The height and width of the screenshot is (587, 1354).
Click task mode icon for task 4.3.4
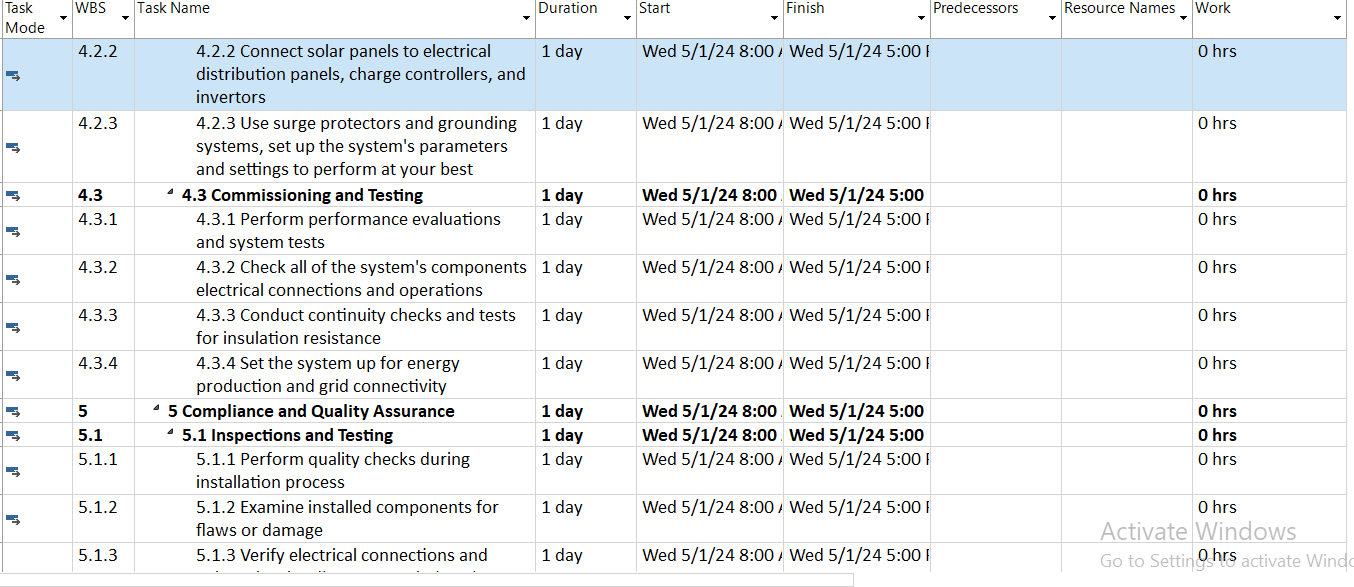pyautogui.click(x=13, y=375)
